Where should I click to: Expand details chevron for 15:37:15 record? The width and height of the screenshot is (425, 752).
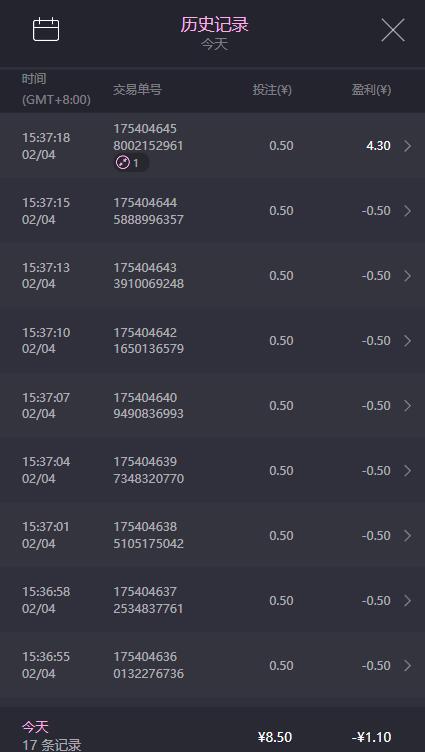coord(407,211)
